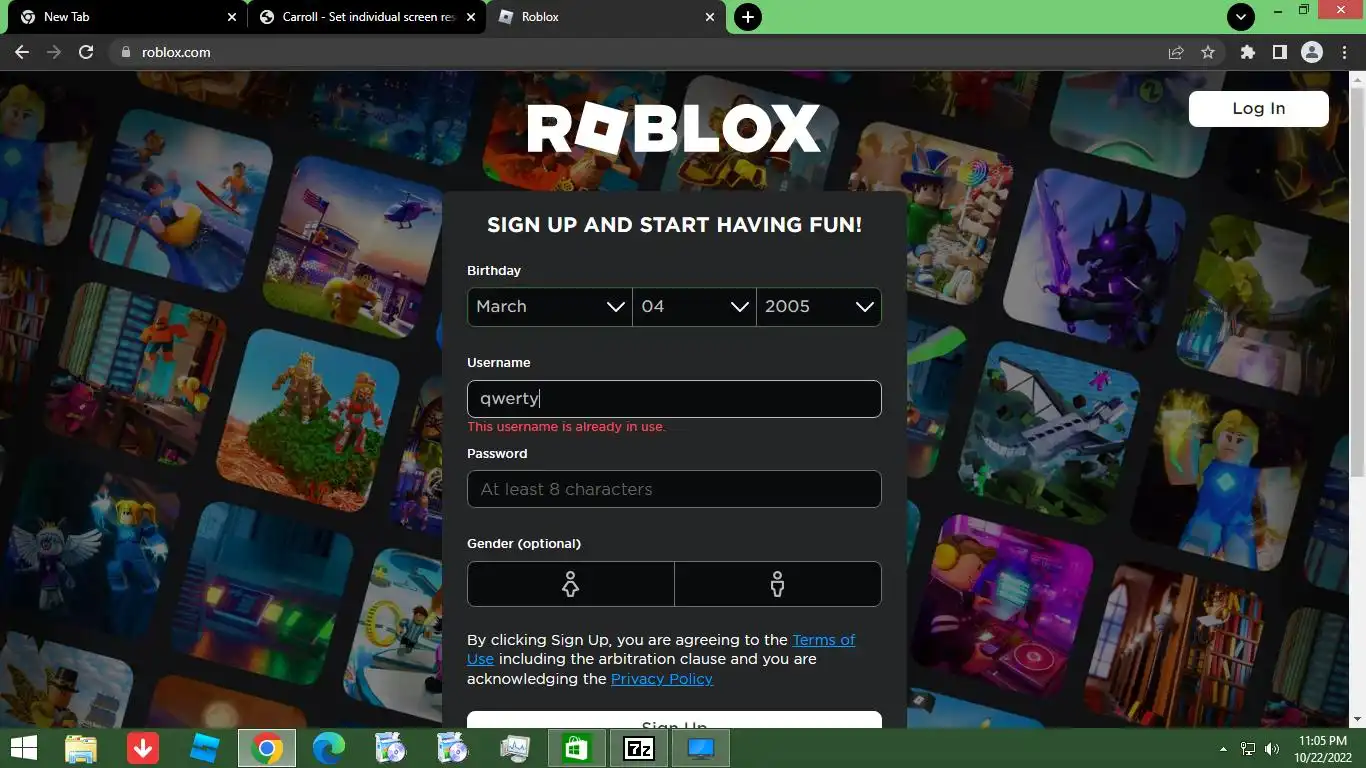The height and width of the screenshot is (768, 1366).
Task: Click the taskbar clock showing 11:05 PM
Action: (1322, 748)
